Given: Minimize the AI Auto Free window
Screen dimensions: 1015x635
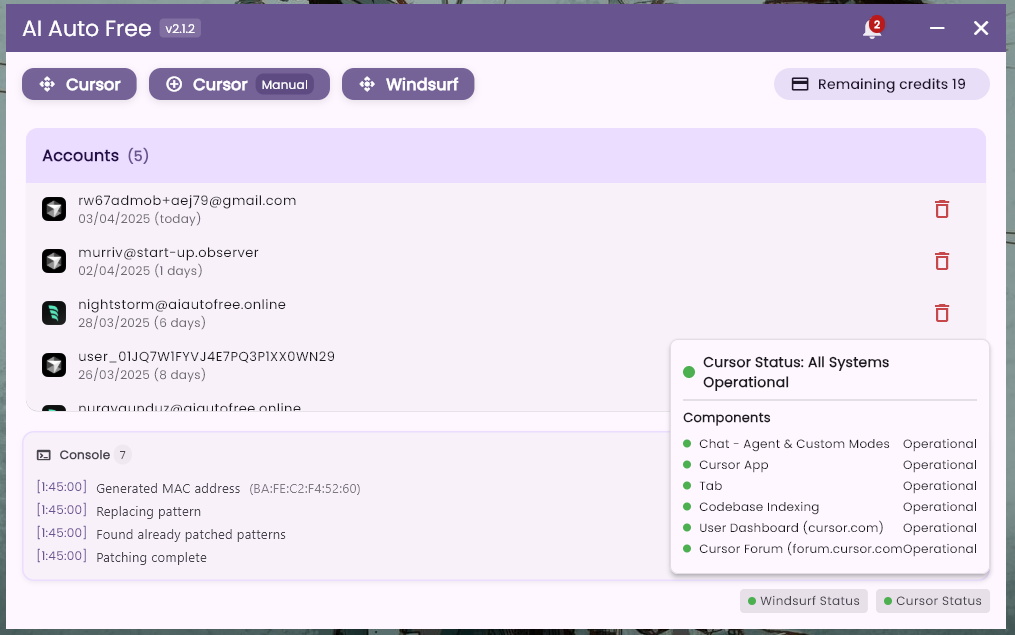Looking at the screenshot, I should click(x=937, y=28).
